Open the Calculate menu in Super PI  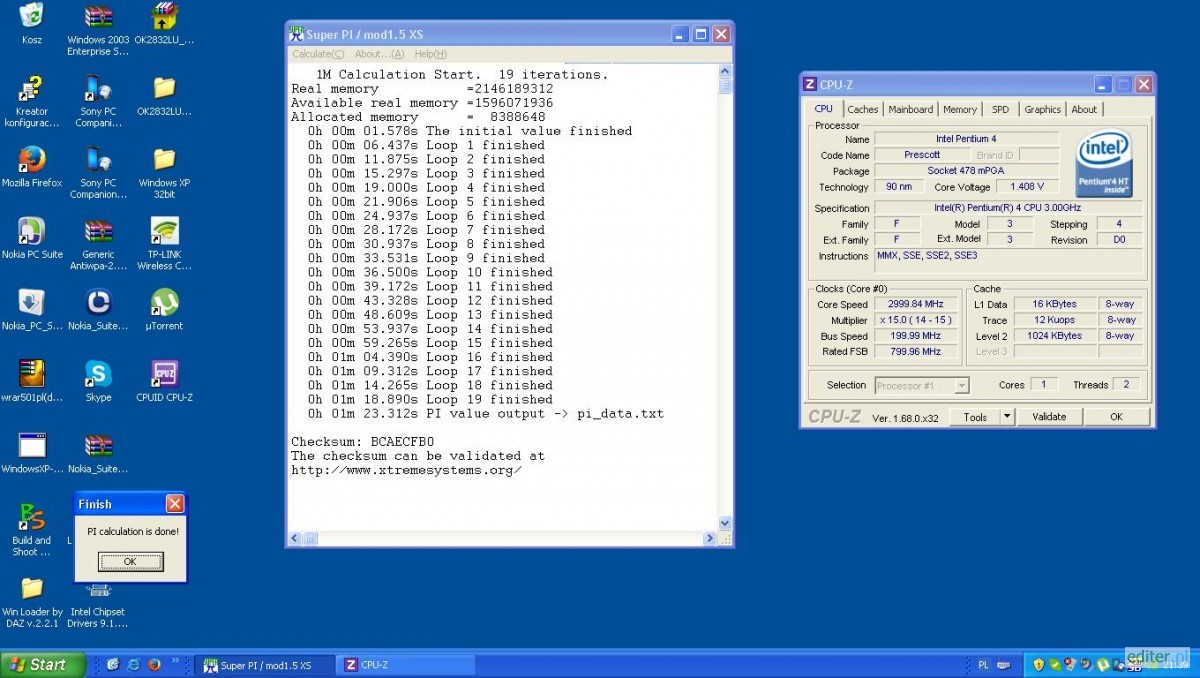[318, 54]
